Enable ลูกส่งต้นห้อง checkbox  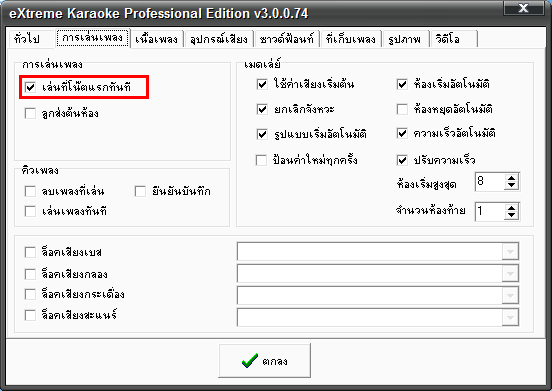(30, 114)
